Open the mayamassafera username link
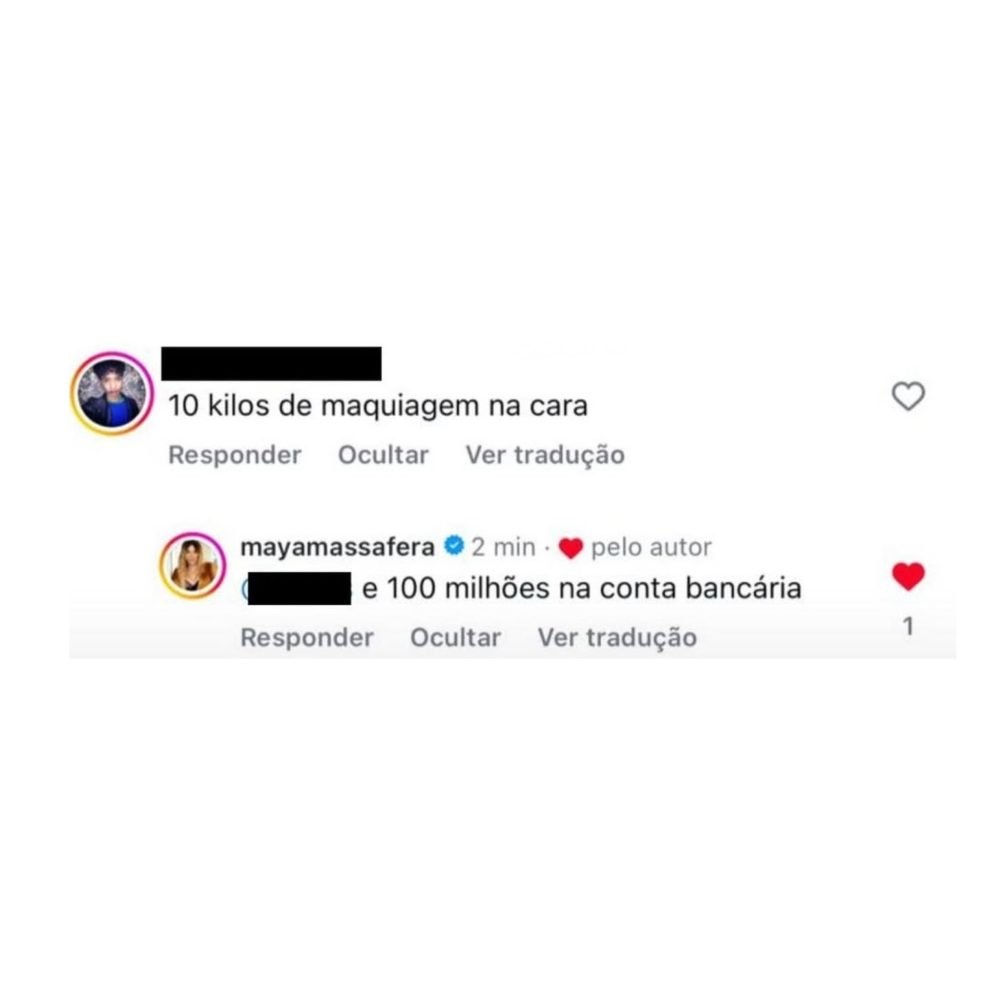Viewport: 1000px width, 1000px height. click(337, 547)
